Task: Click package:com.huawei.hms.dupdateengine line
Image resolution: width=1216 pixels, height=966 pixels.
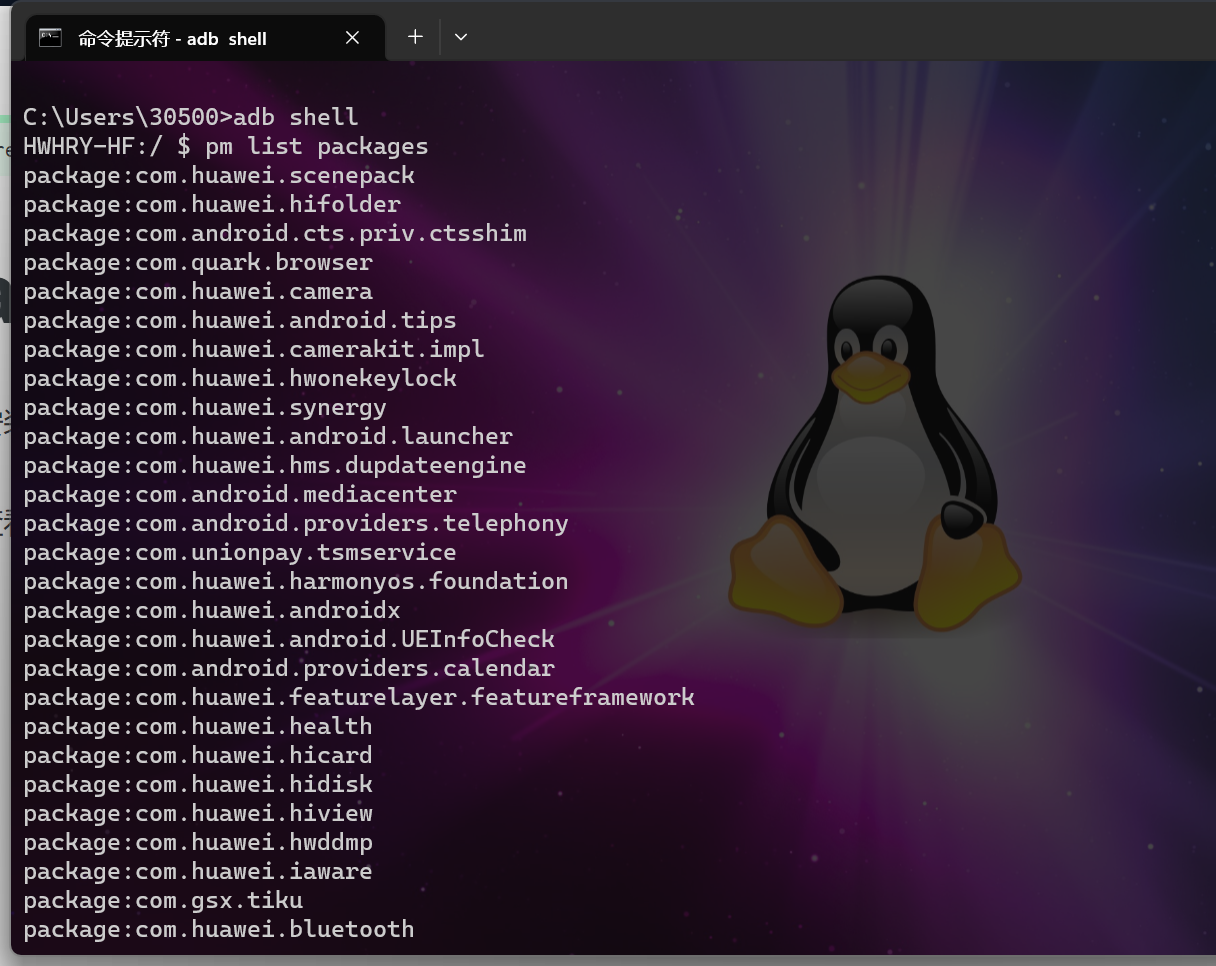Action: pyautogui.click(x=275, y=465)
